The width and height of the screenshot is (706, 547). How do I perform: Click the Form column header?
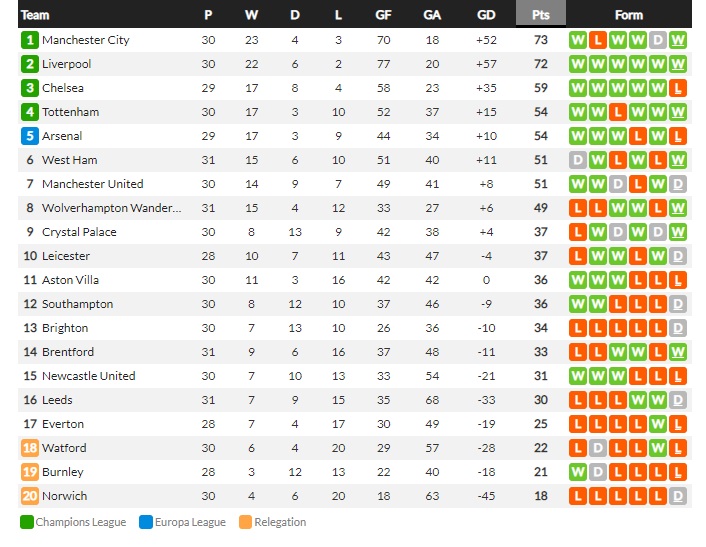point(629,15)
